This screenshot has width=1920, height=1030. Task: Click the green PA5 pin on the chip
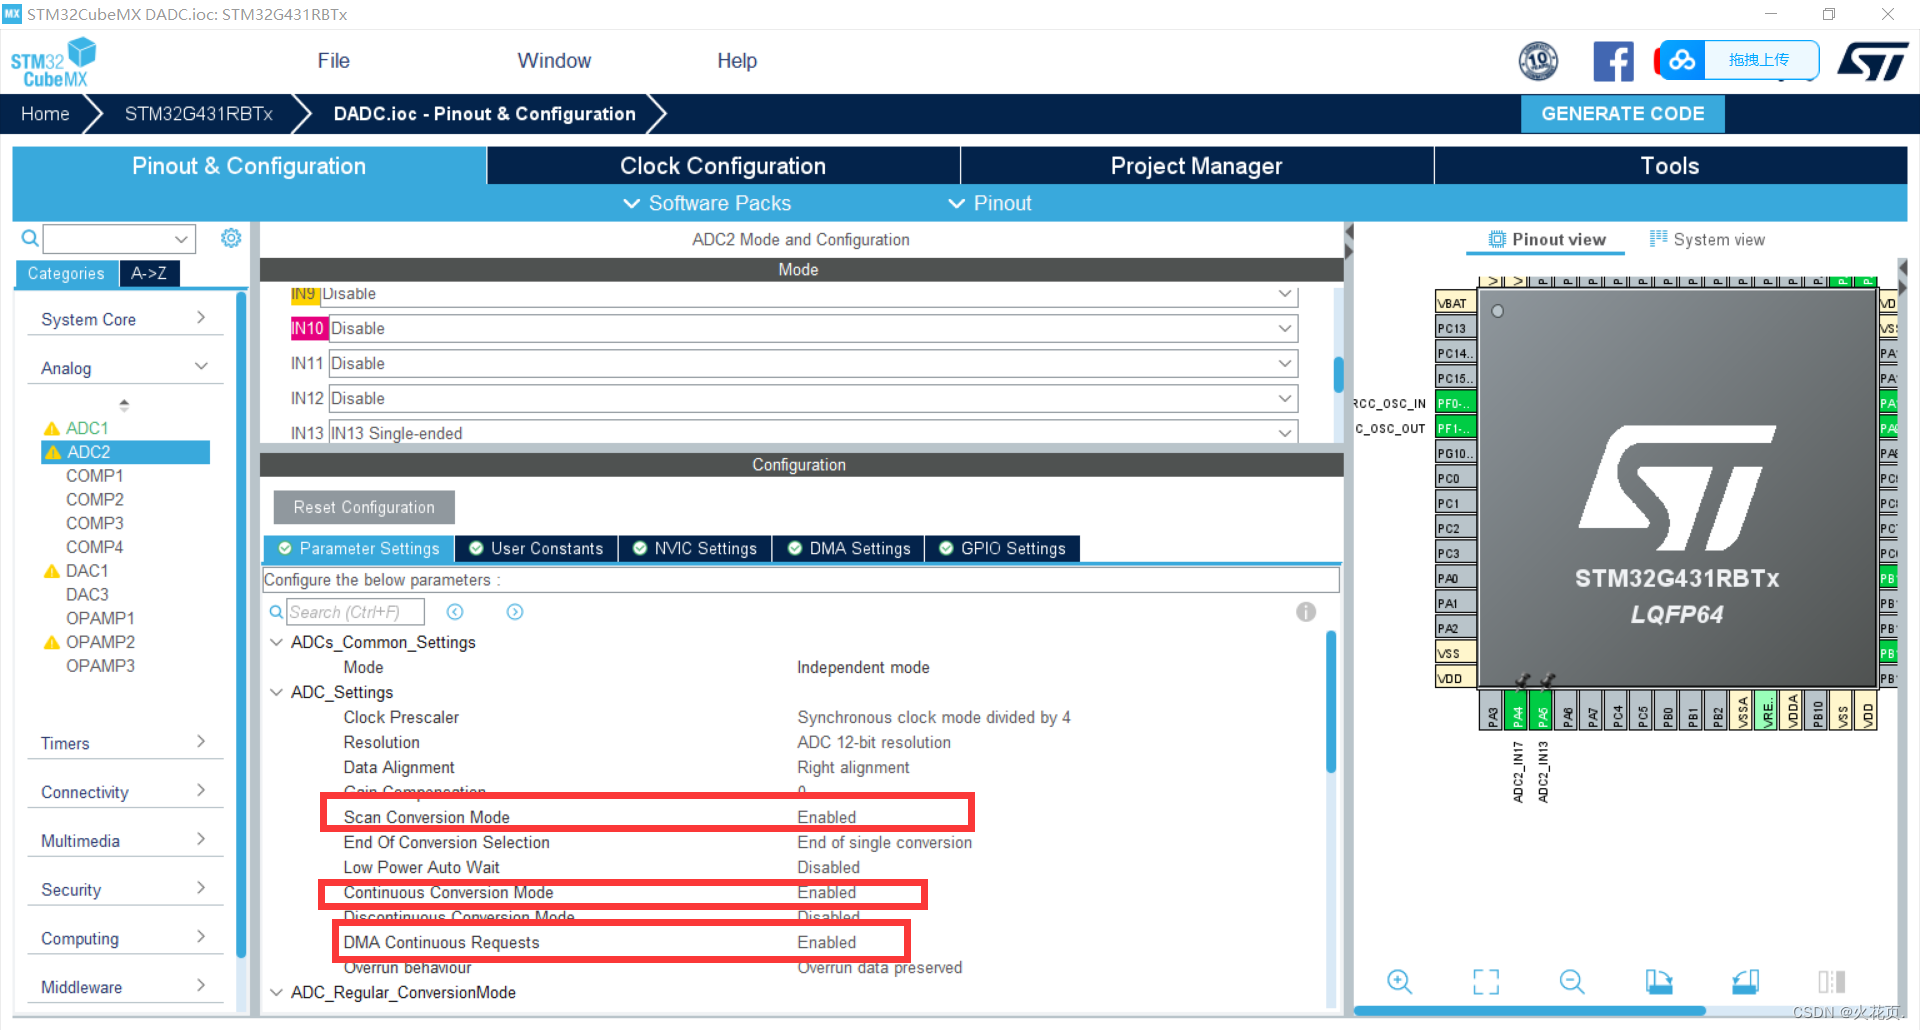coord(1542,710)
